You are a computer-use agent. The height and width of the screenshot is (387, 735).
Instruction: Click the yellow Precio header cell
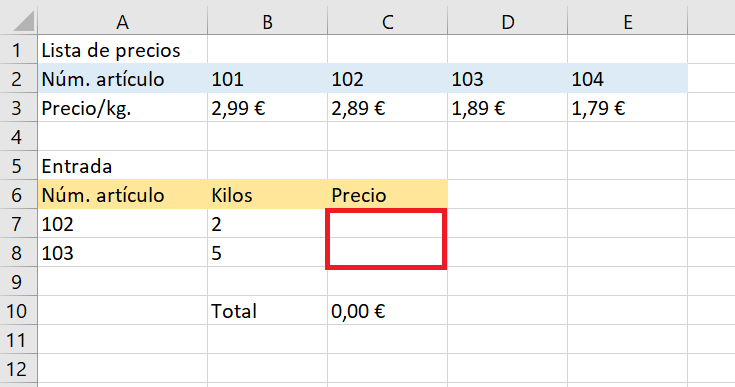(388, 195)
